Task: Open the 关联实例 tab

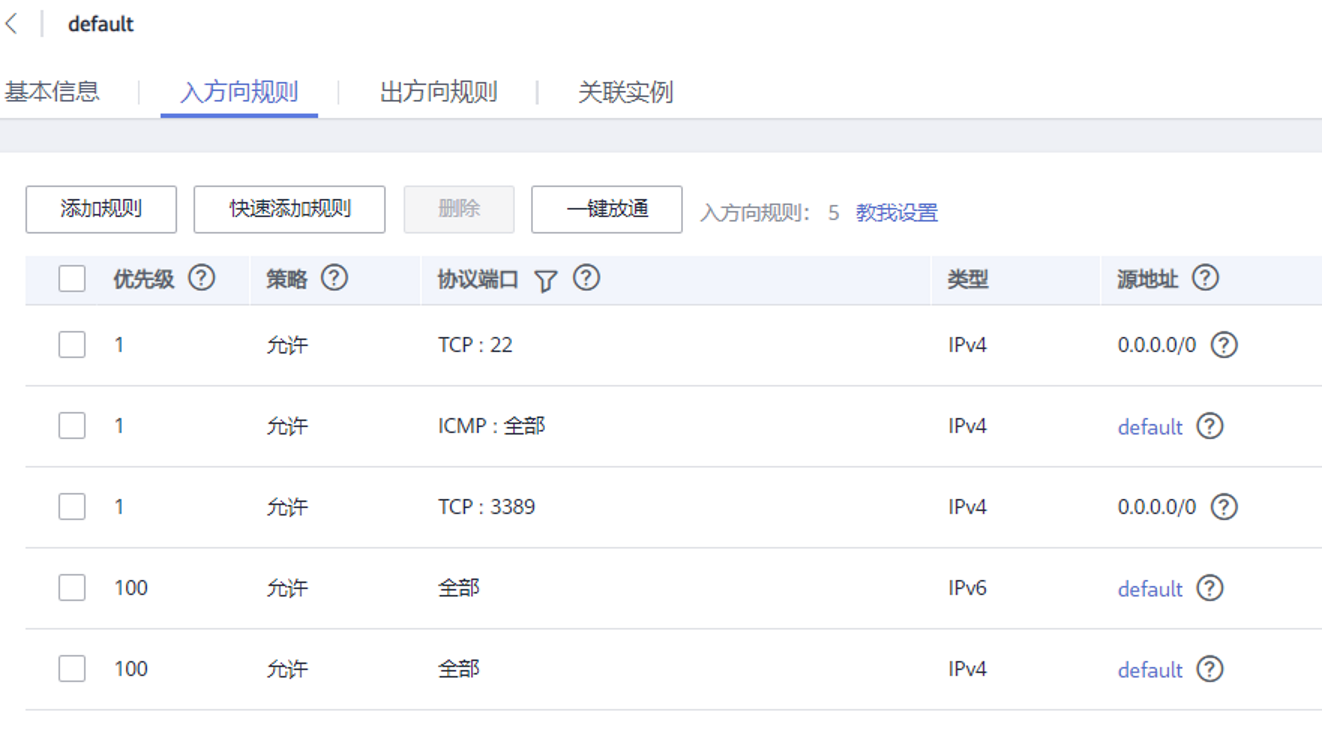Action: pyautogui.click(x=625, y=93)
